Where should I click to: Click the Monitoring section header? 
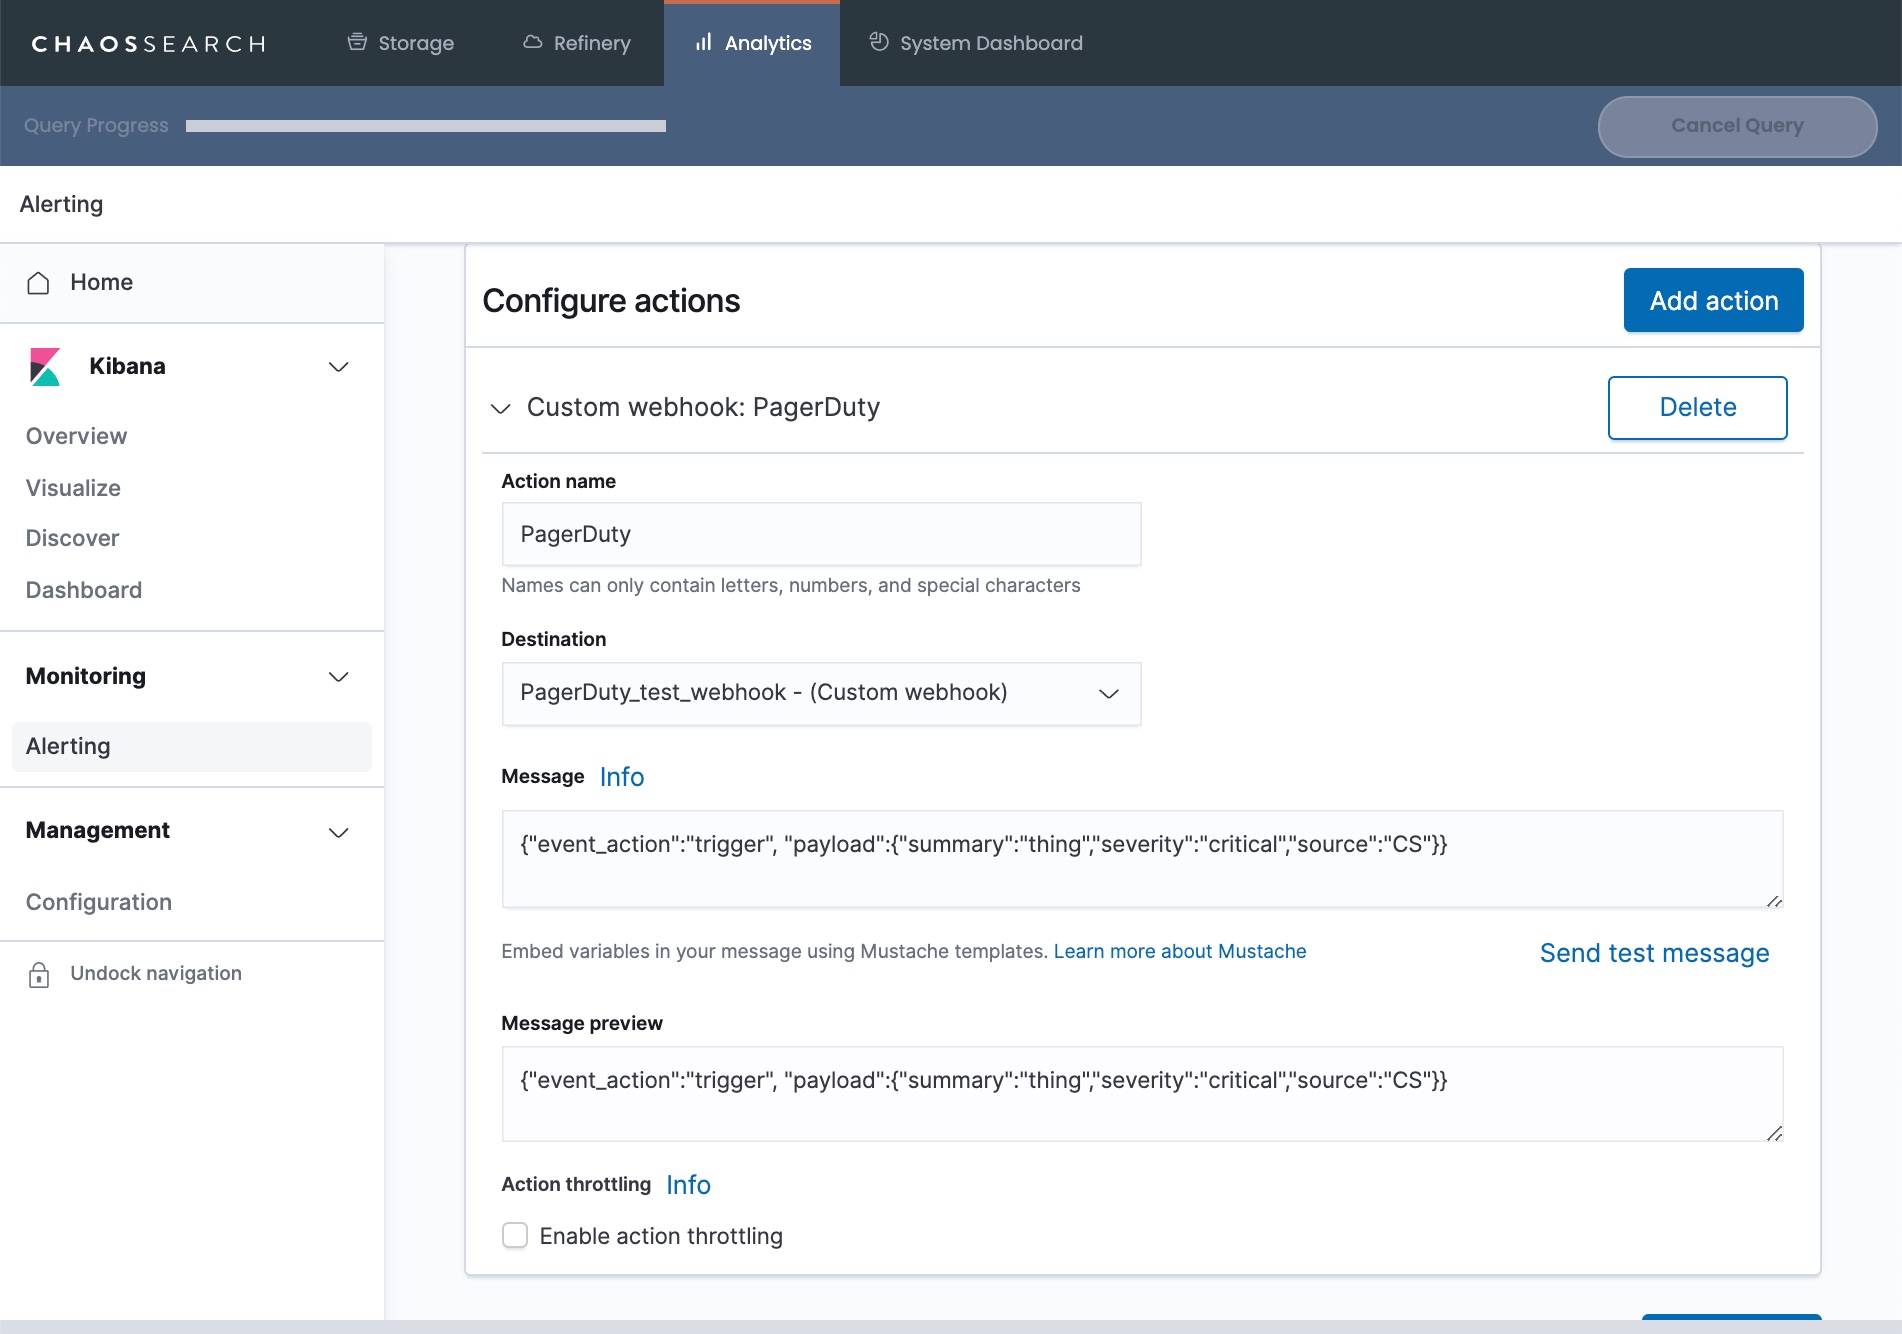point(86,676)
